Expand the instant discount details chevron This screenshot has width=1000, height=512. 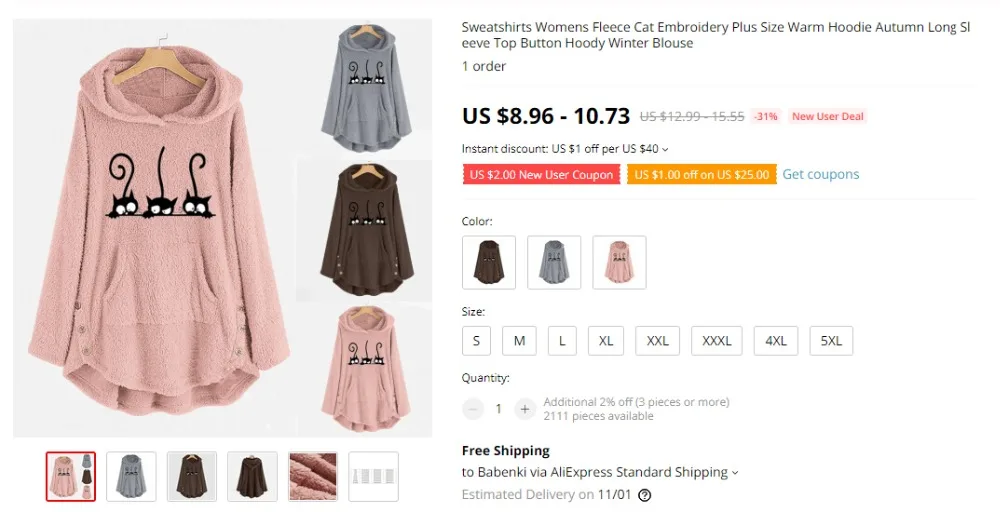pos(665,150)
